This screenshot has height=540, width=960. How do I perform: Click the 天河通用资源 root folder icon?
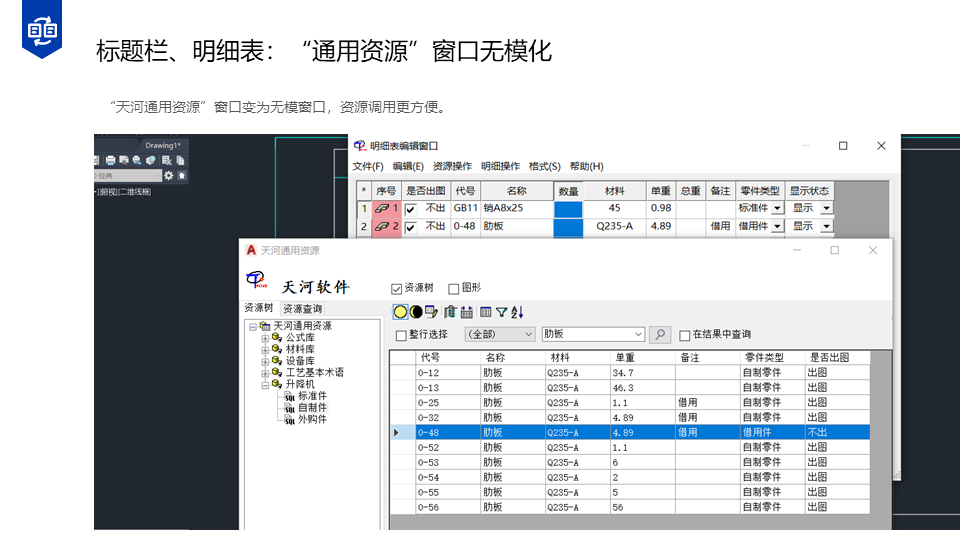(x=265, y=326)
